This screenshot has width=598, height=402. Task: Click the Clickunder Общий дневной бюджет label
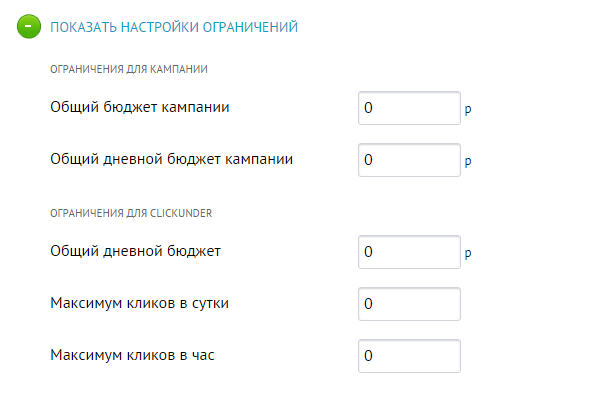point(135,251)
